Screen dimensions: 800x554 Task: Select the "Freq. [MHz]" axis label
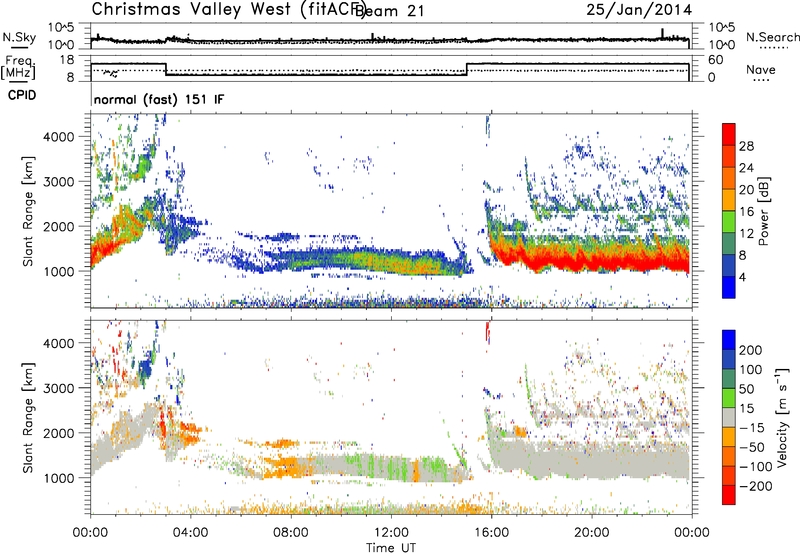coord(18,68)
